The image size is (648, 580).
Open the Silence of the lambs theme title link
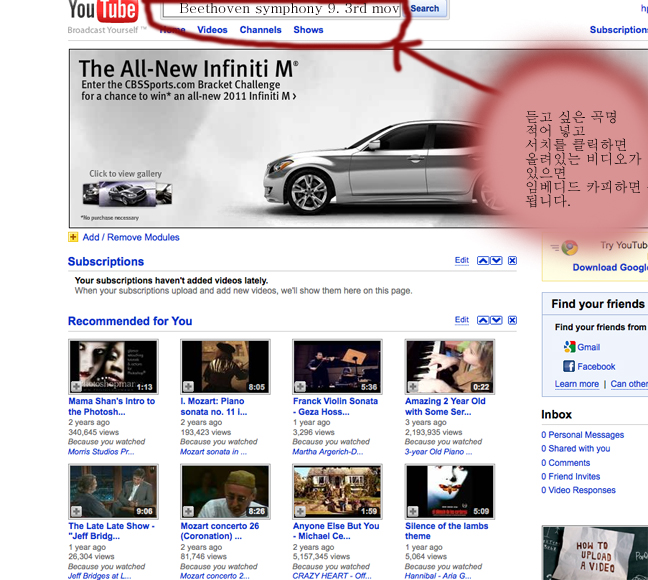click(446, 531)
